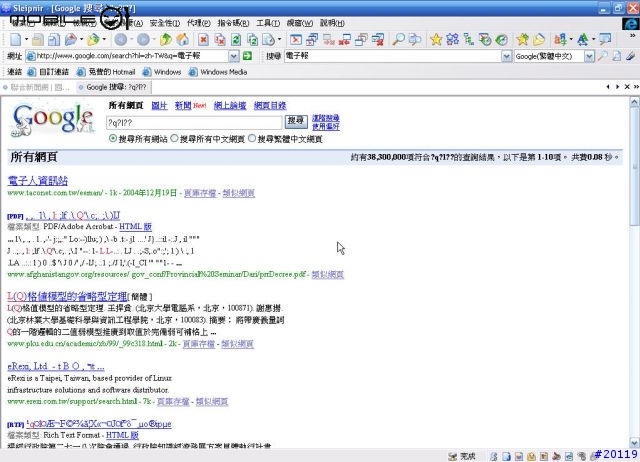Go back with the Back arrow button

(120, 40)
